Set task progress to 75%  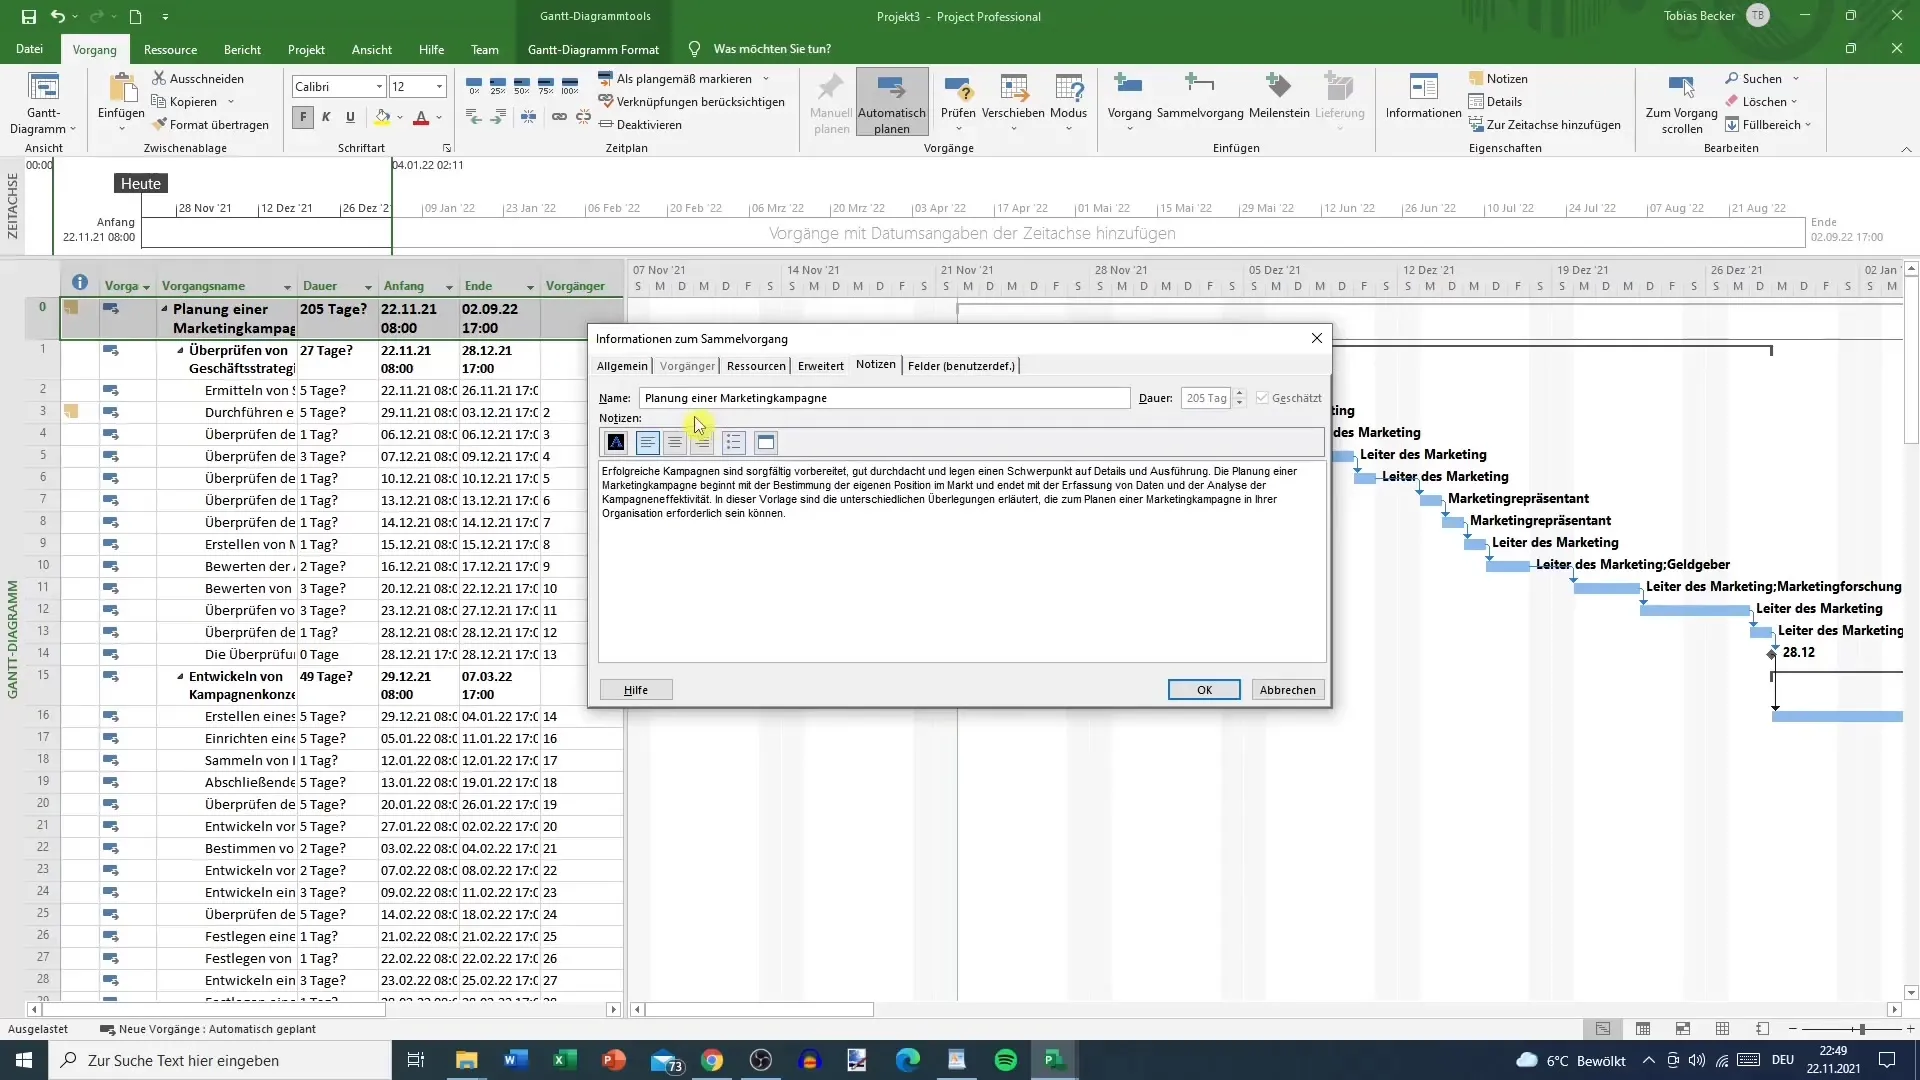point(546,86)
